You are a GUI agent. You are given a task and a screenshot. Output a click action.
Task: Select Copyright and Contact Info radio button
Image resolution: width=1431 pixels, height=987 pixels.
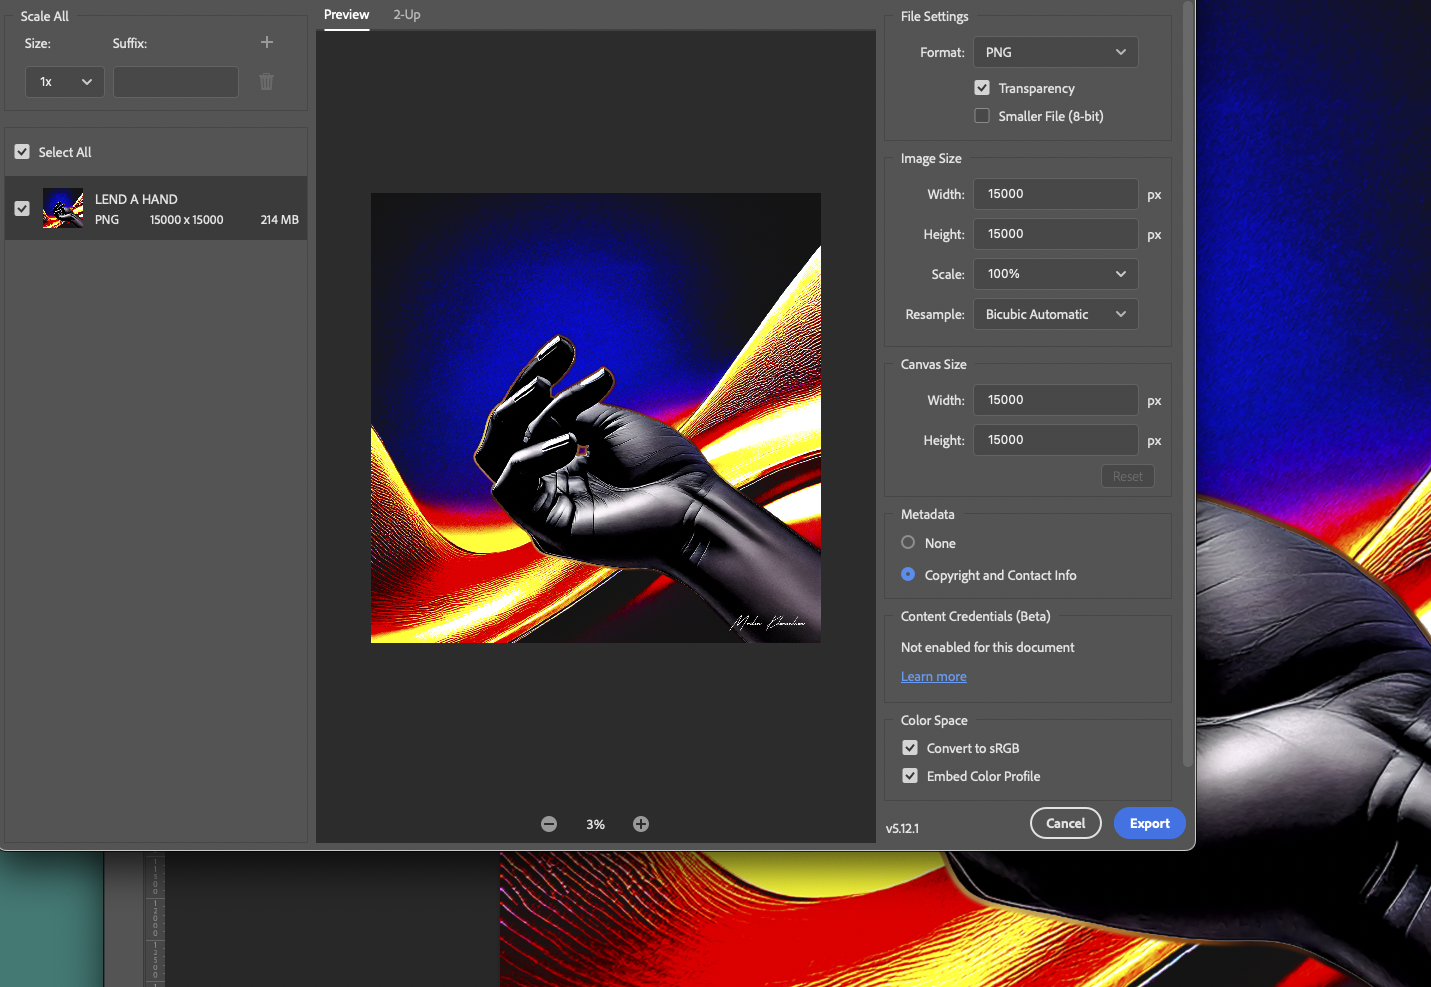908,575
